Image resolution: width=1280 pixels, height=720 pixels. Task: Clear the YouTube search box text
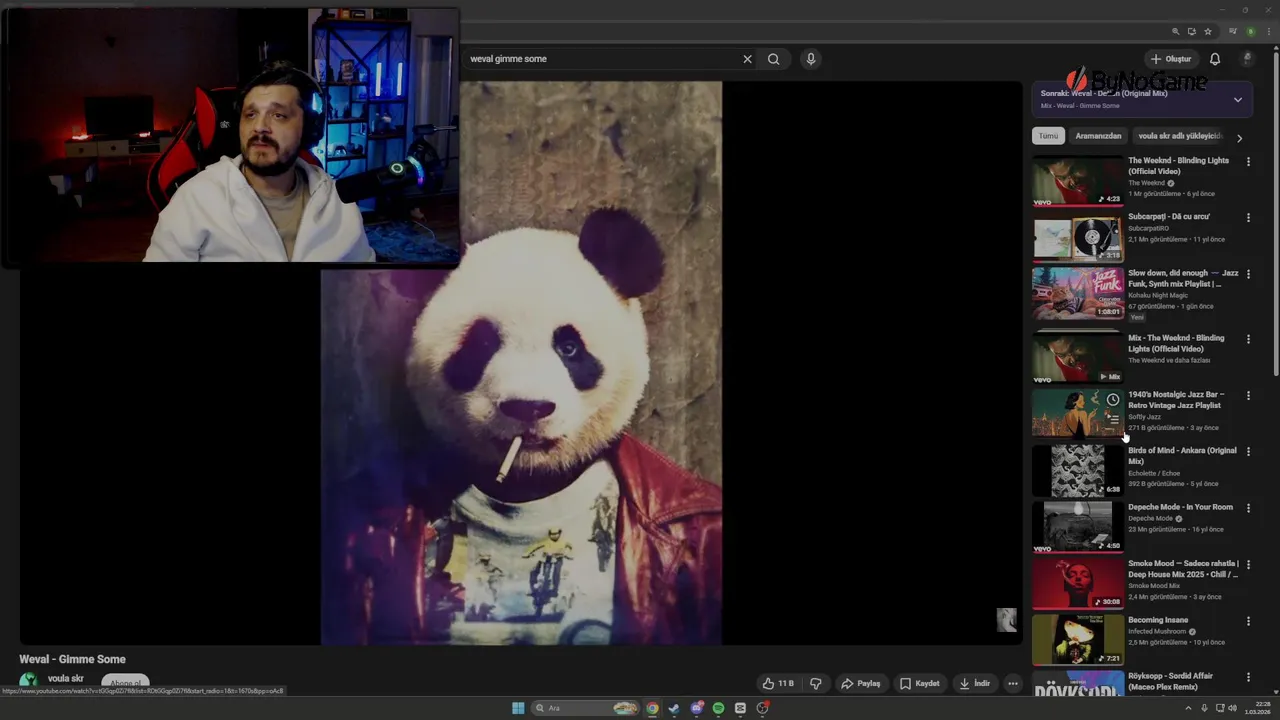[747, 59]
